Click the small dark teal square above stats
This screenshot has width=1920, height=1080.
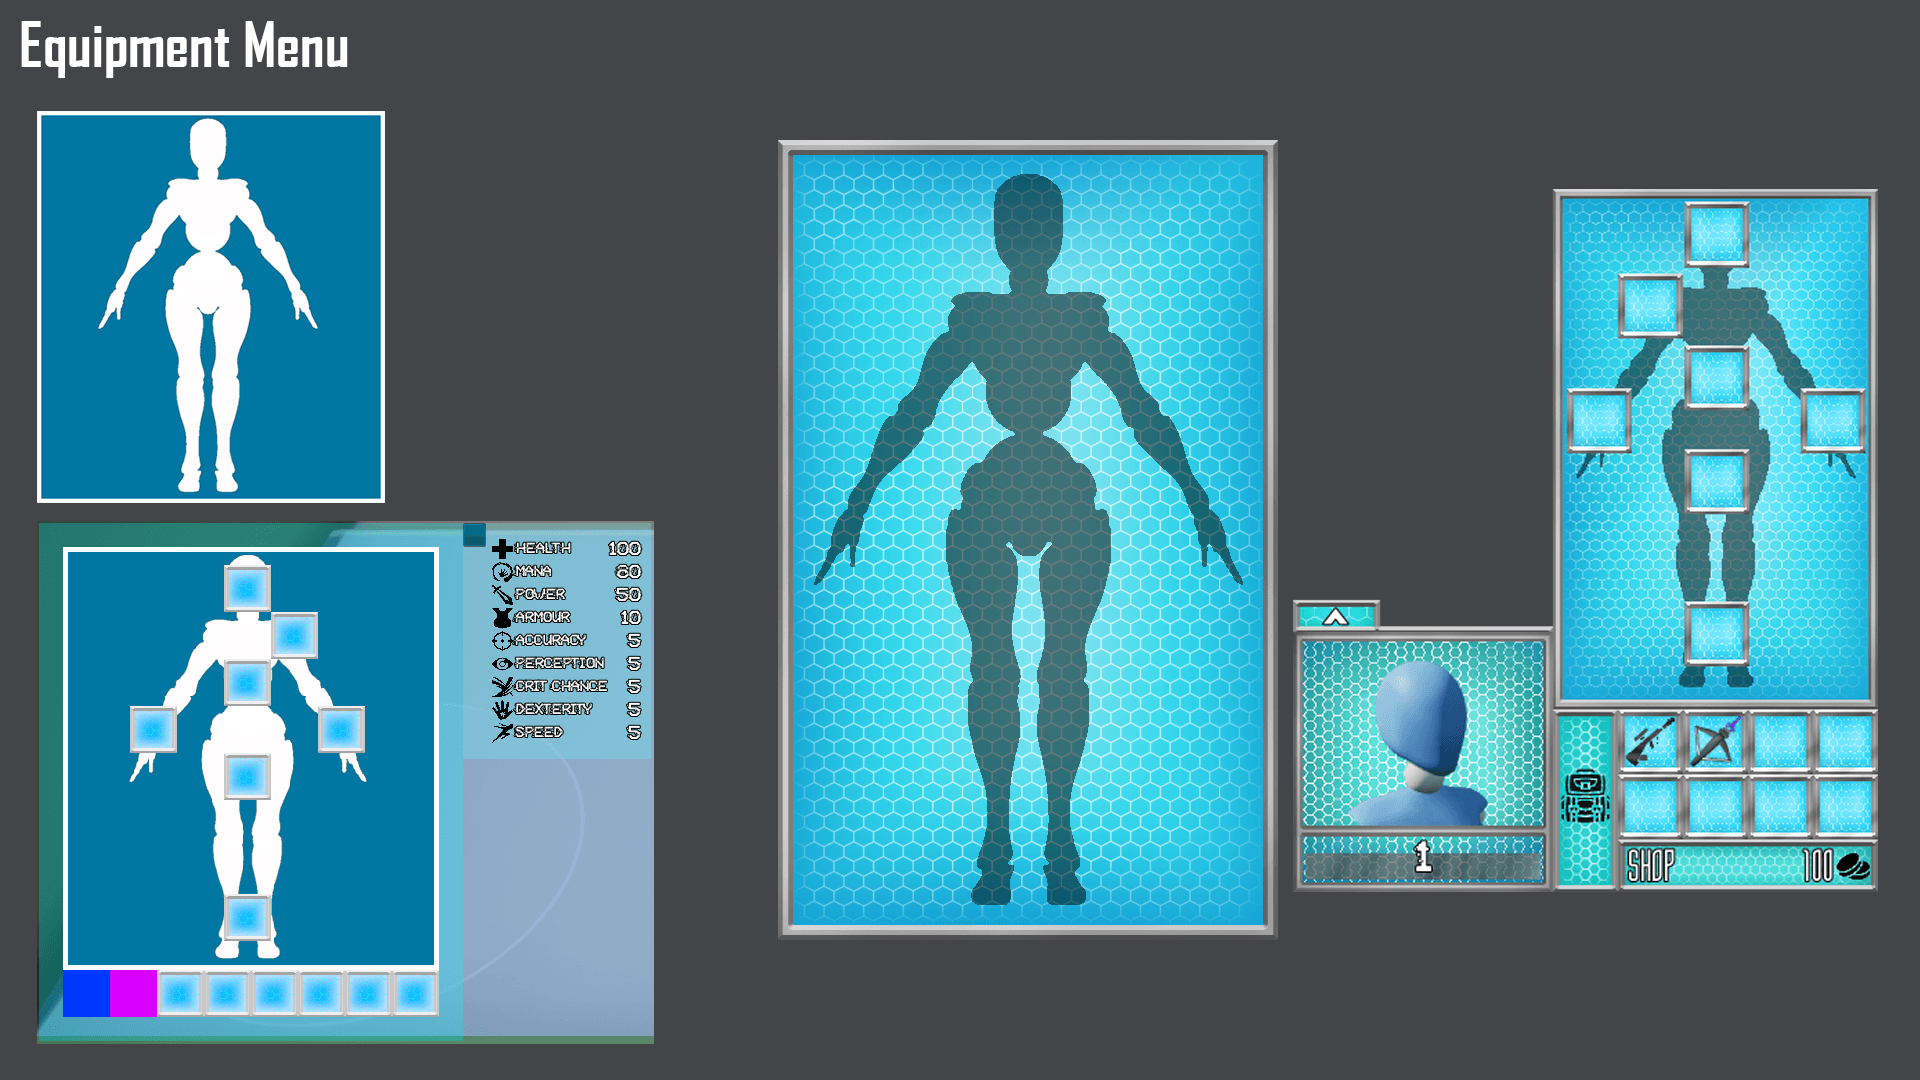(x=474, y=534)
